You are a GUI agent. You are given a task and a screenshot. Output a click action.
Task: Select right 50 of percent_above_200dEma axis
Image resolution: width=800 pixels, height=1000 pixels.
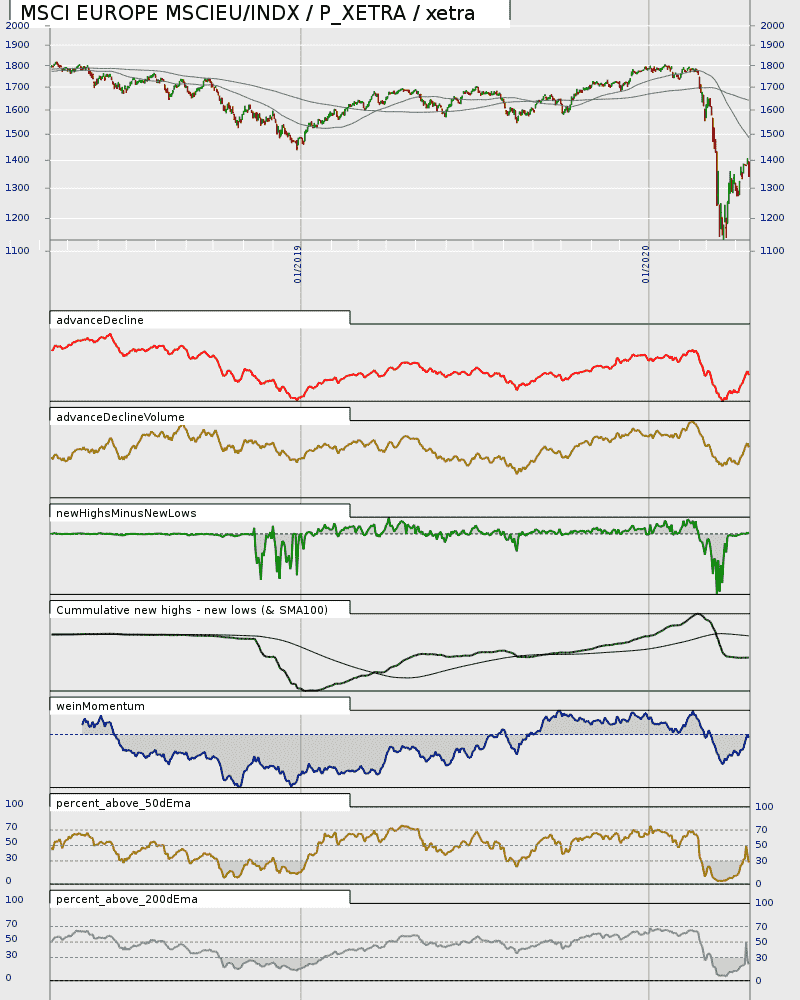pos(762,942)
